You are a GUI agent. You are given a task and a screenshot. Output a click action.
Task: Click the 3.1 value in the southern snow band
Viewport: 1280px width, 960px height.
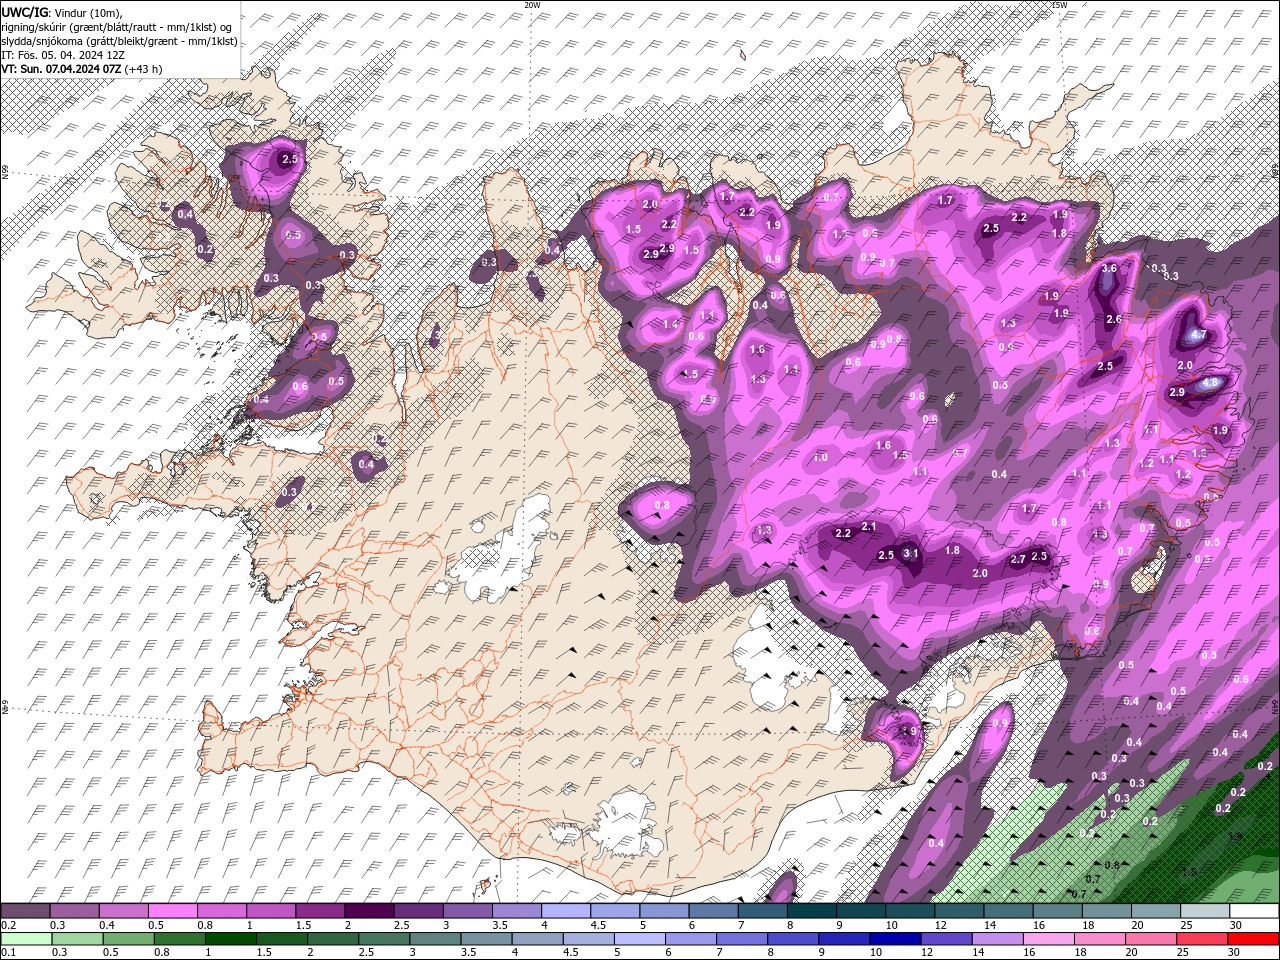[911, 553]
